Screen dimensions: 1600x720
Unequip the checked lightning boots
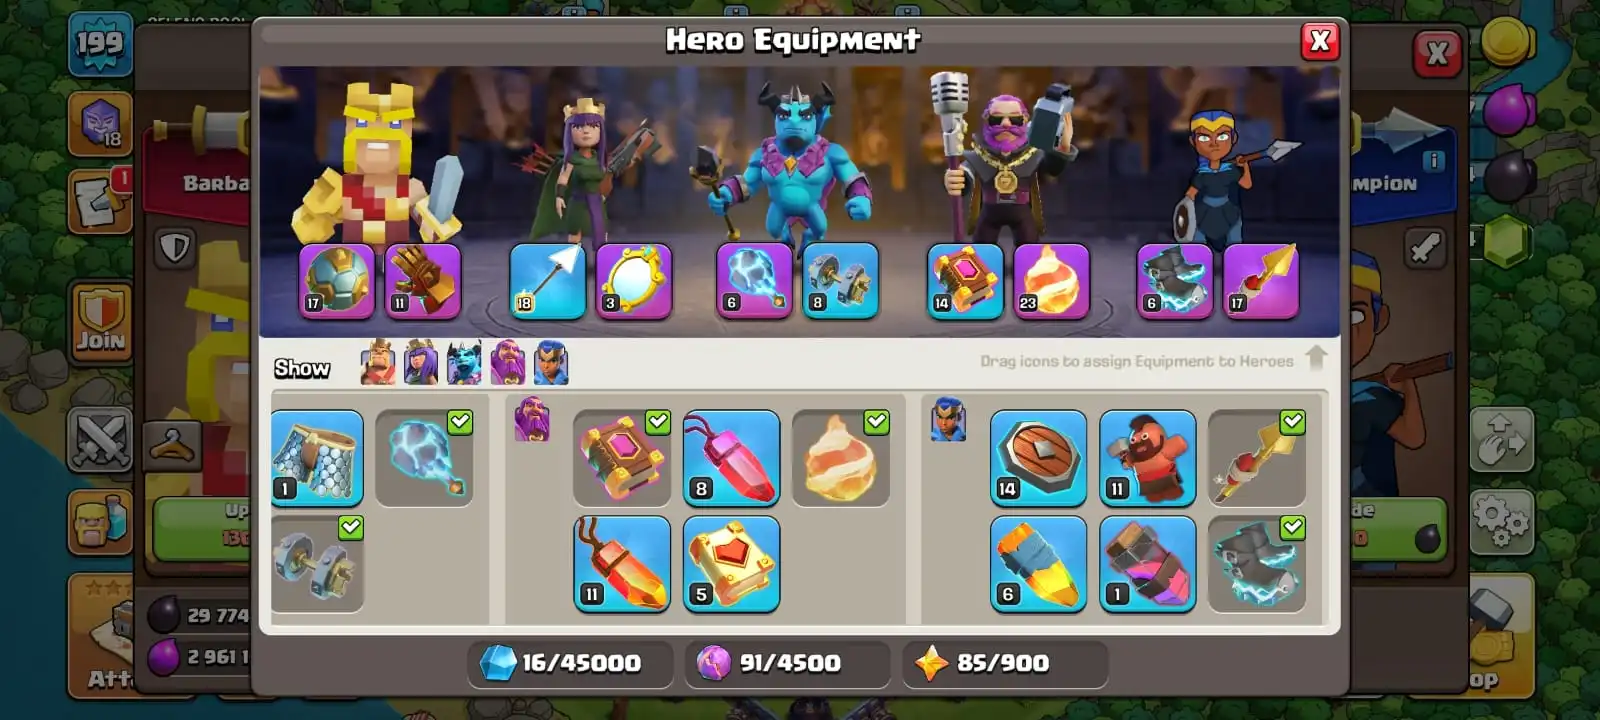[x=1257, y=564]
